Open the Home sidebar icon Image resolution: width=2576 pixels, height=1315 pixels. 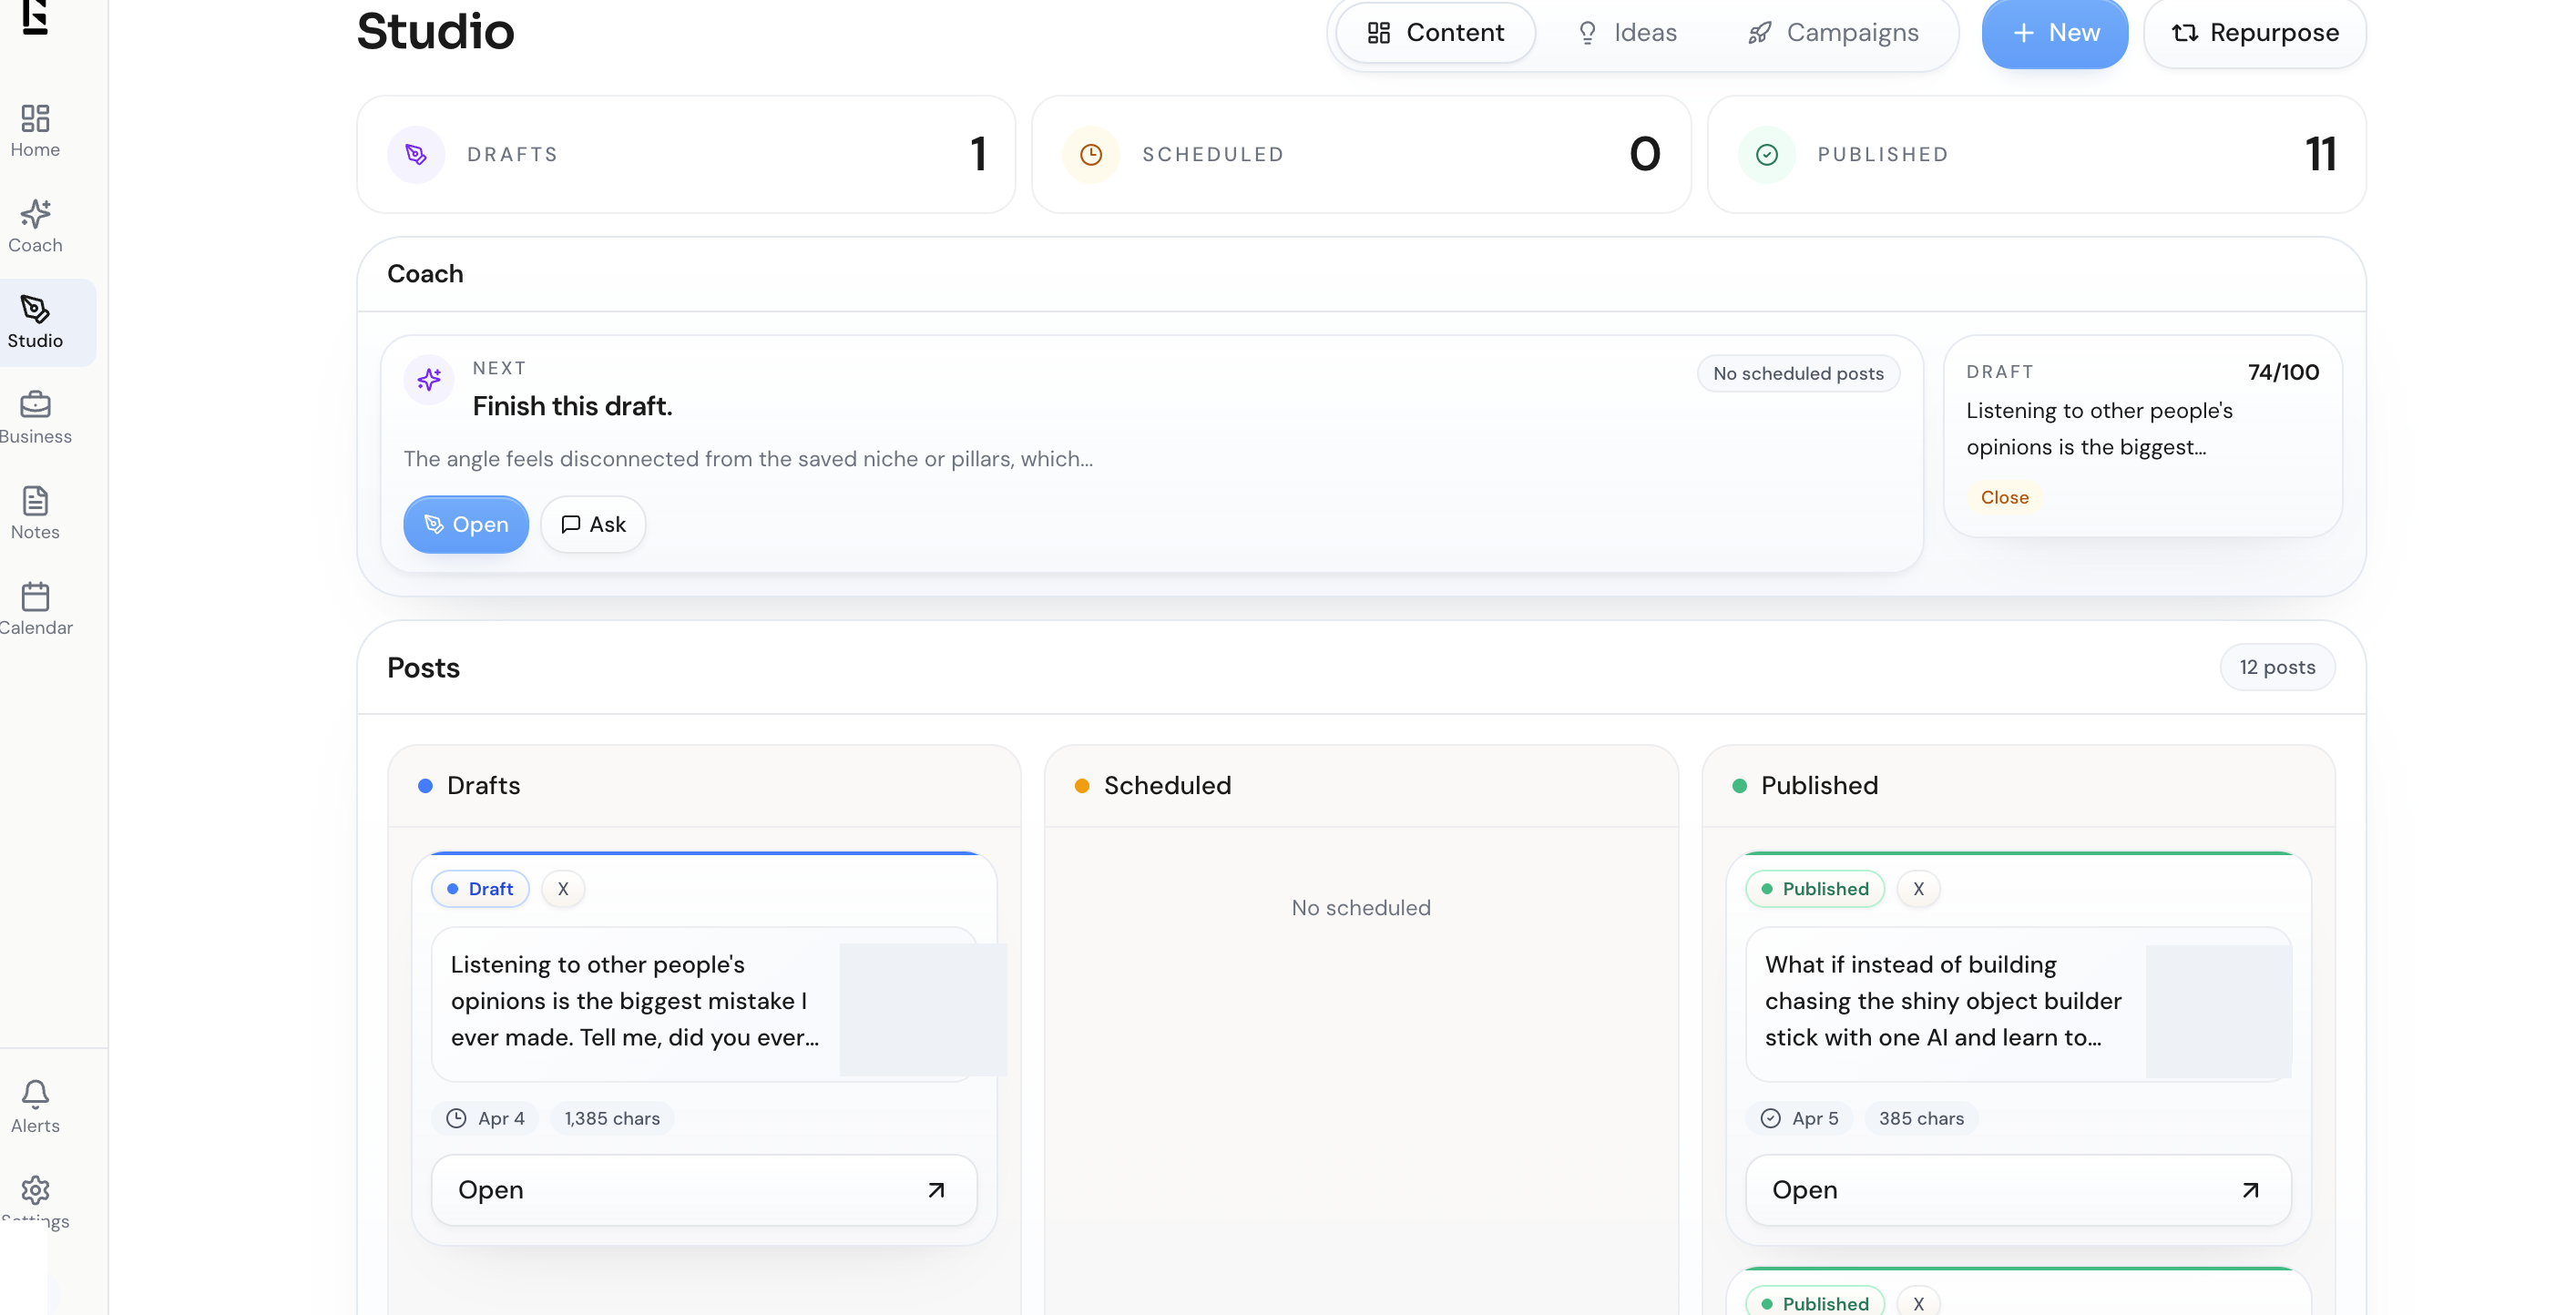[x=35, y=119]
